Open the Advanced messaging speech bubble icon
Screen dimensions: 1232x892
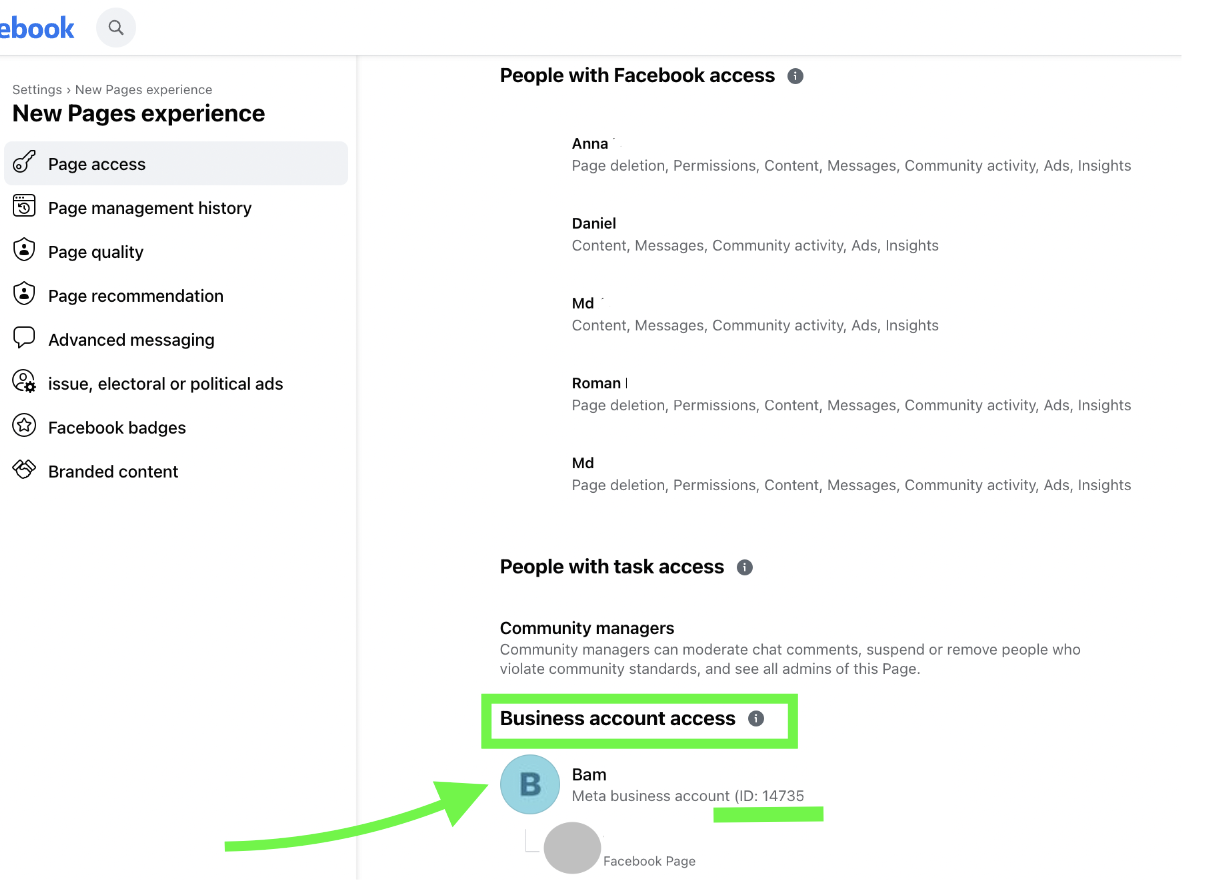point(24,338)
